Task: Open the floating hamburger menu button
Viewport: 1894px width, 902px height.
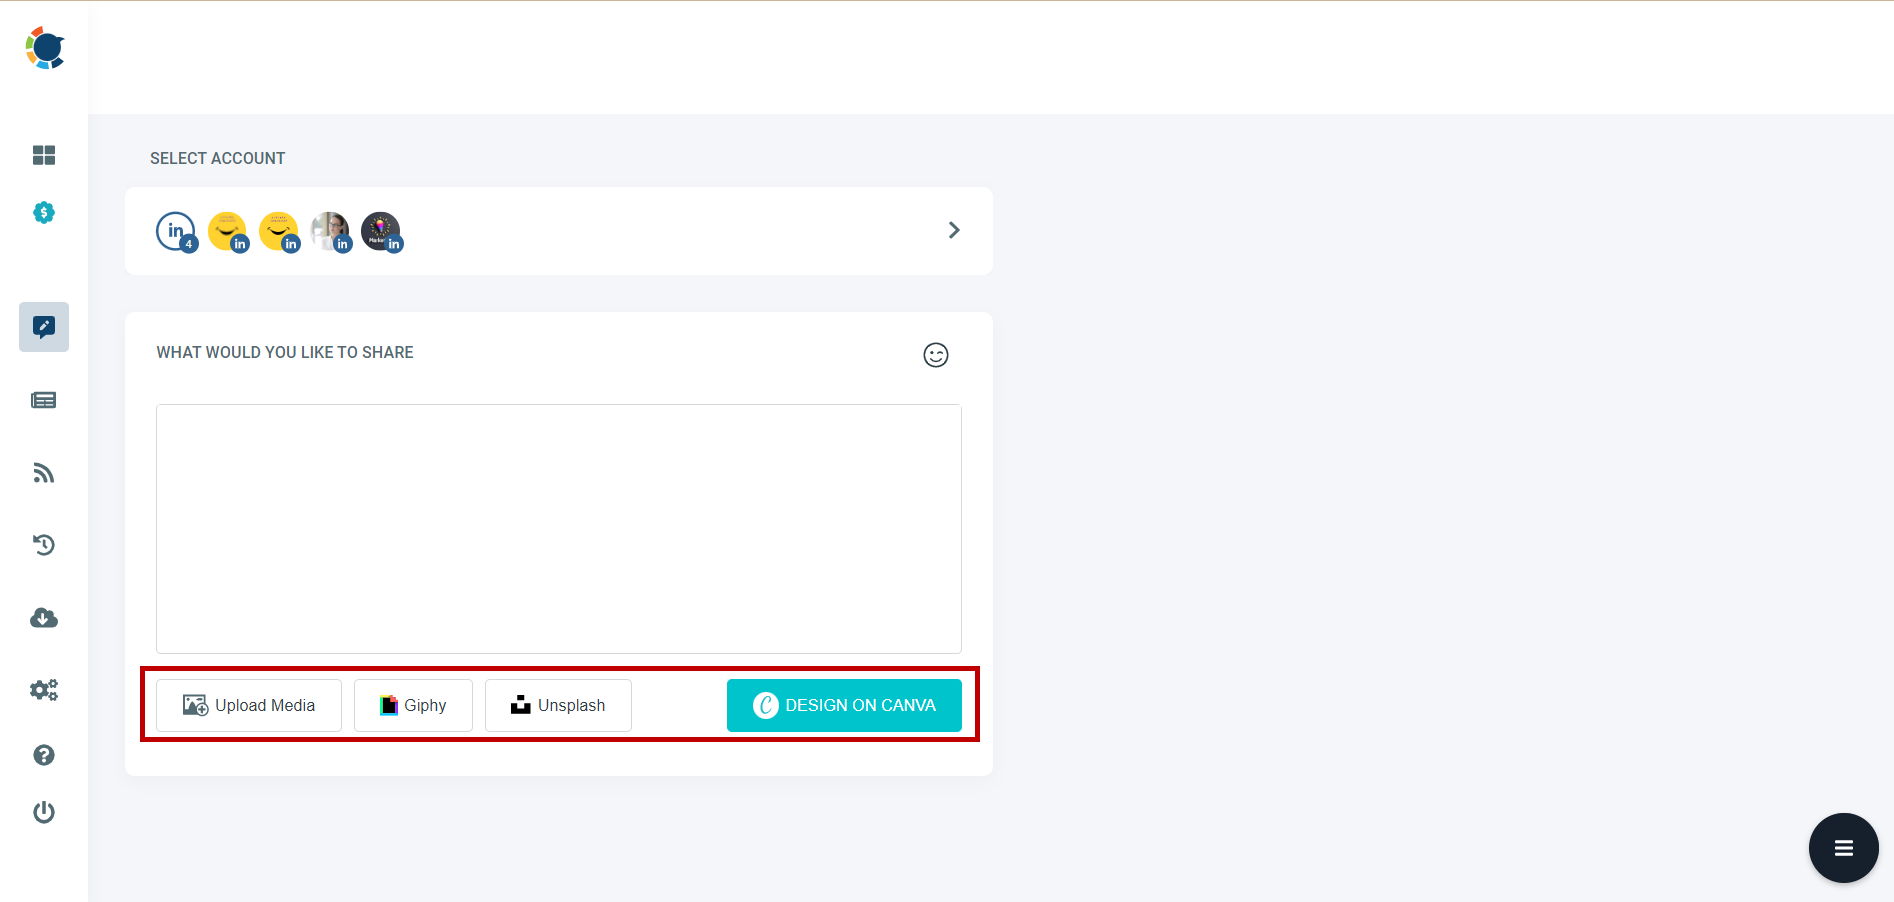Action: [x=1843, y=847]
